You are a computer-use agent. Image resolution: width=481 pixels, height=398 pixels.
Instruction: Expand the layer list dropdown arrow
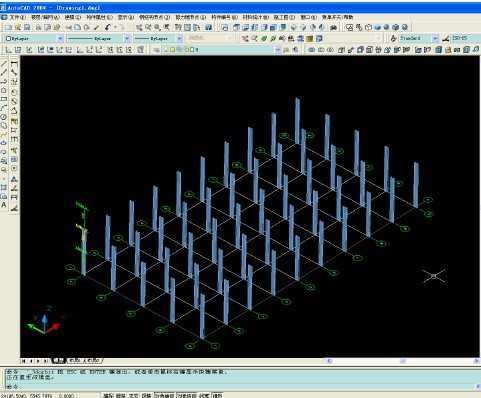tap(277, 50)
